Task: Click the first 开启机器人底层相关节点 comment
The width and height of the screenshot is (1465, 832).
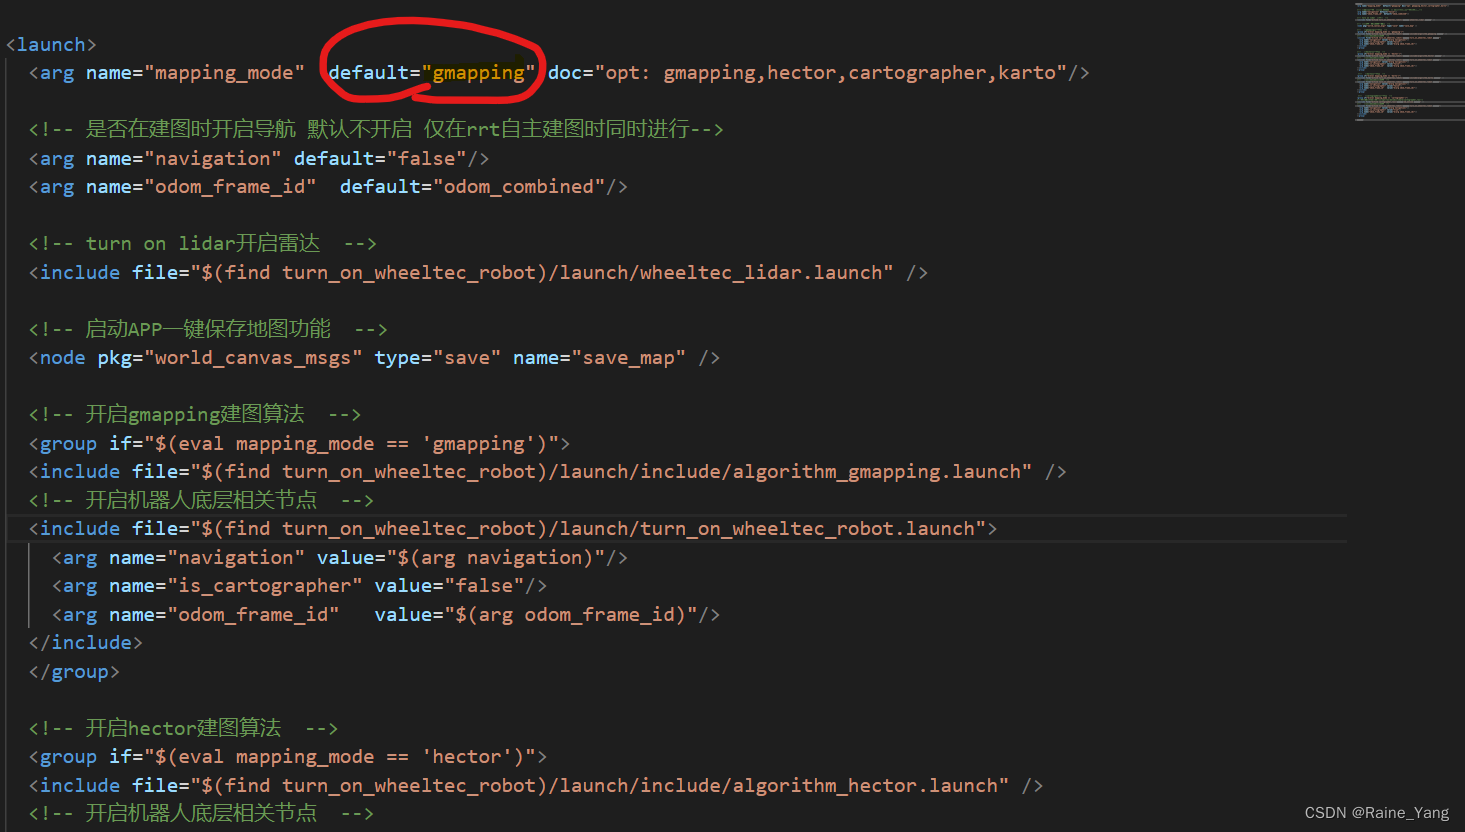Action: coord(201,500)
